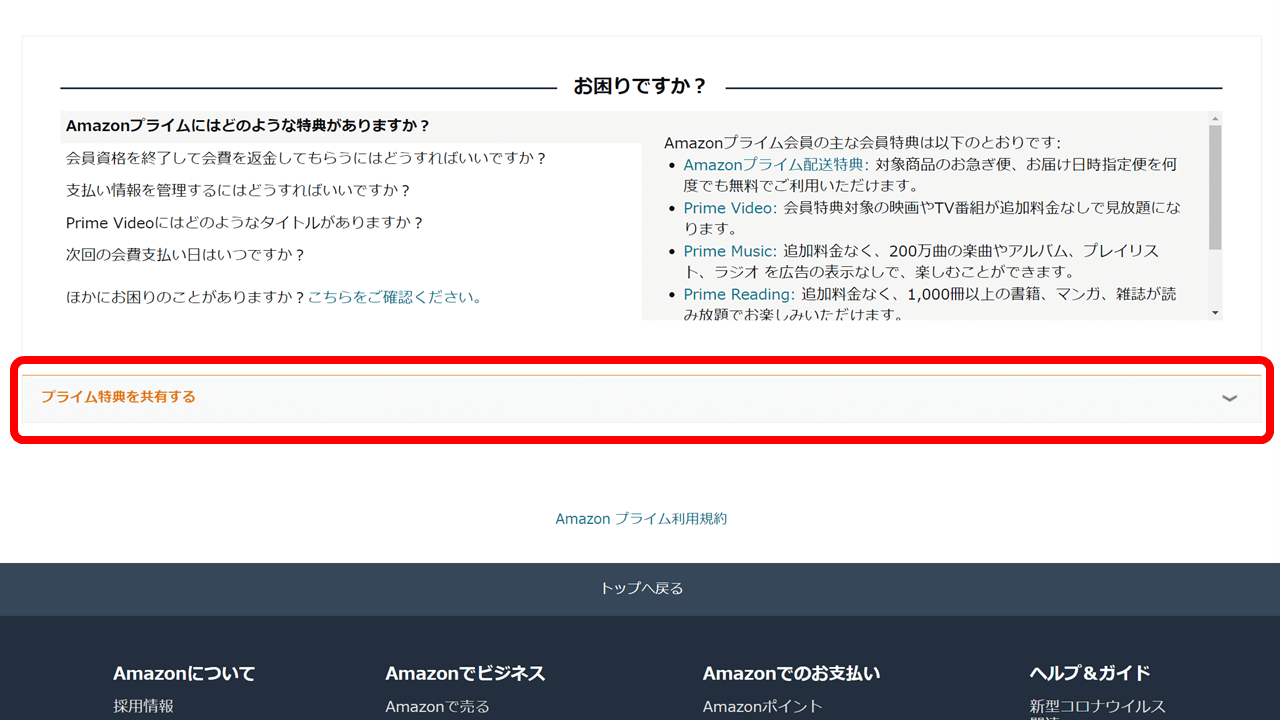Click the answer panel scroll-down arrow
This screenshot has width=1280, height=720.
pyautogui.click(x=1215, y=313)
